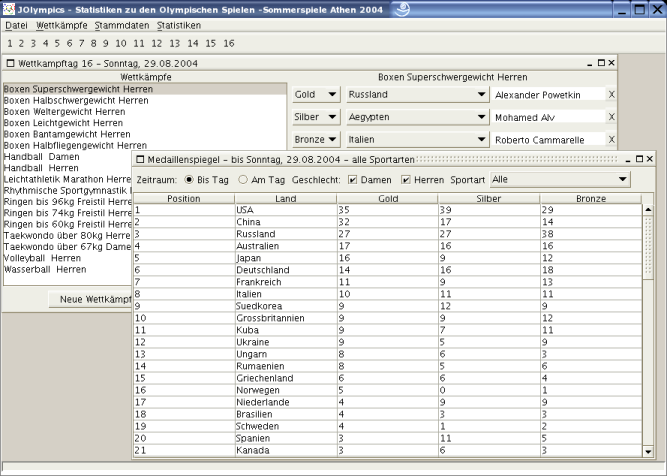Image resolution: width=667 pixels, height=476 pixels.
Task: Uncheck the Damen checkbox
Action: (352, 180)
